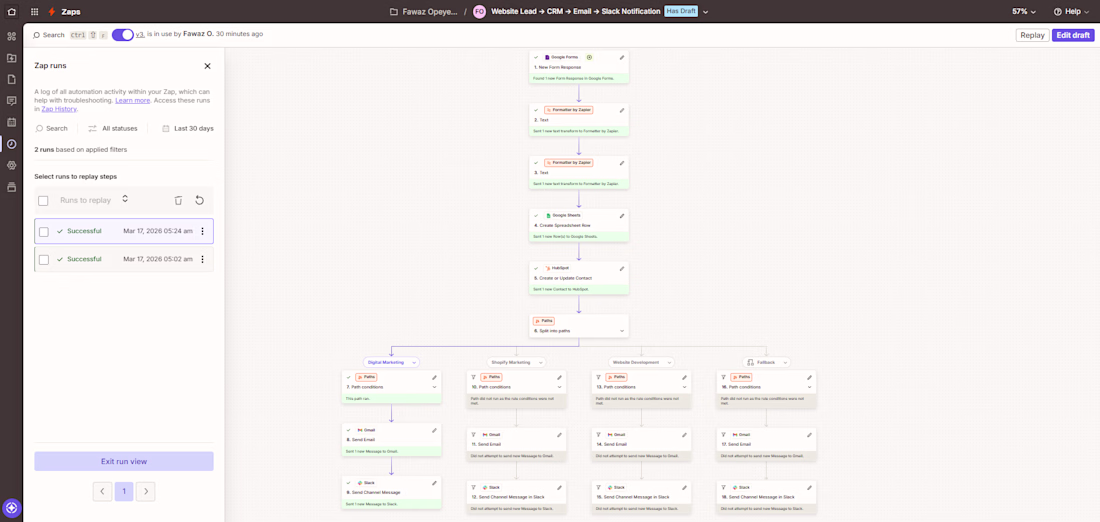Sort runs with Runs to replay arrows

pyautogui.click(x=125, y=199)
